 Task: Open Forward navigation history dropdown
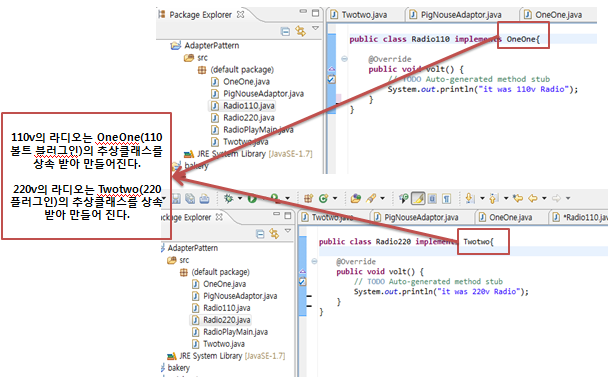[568, 199]
